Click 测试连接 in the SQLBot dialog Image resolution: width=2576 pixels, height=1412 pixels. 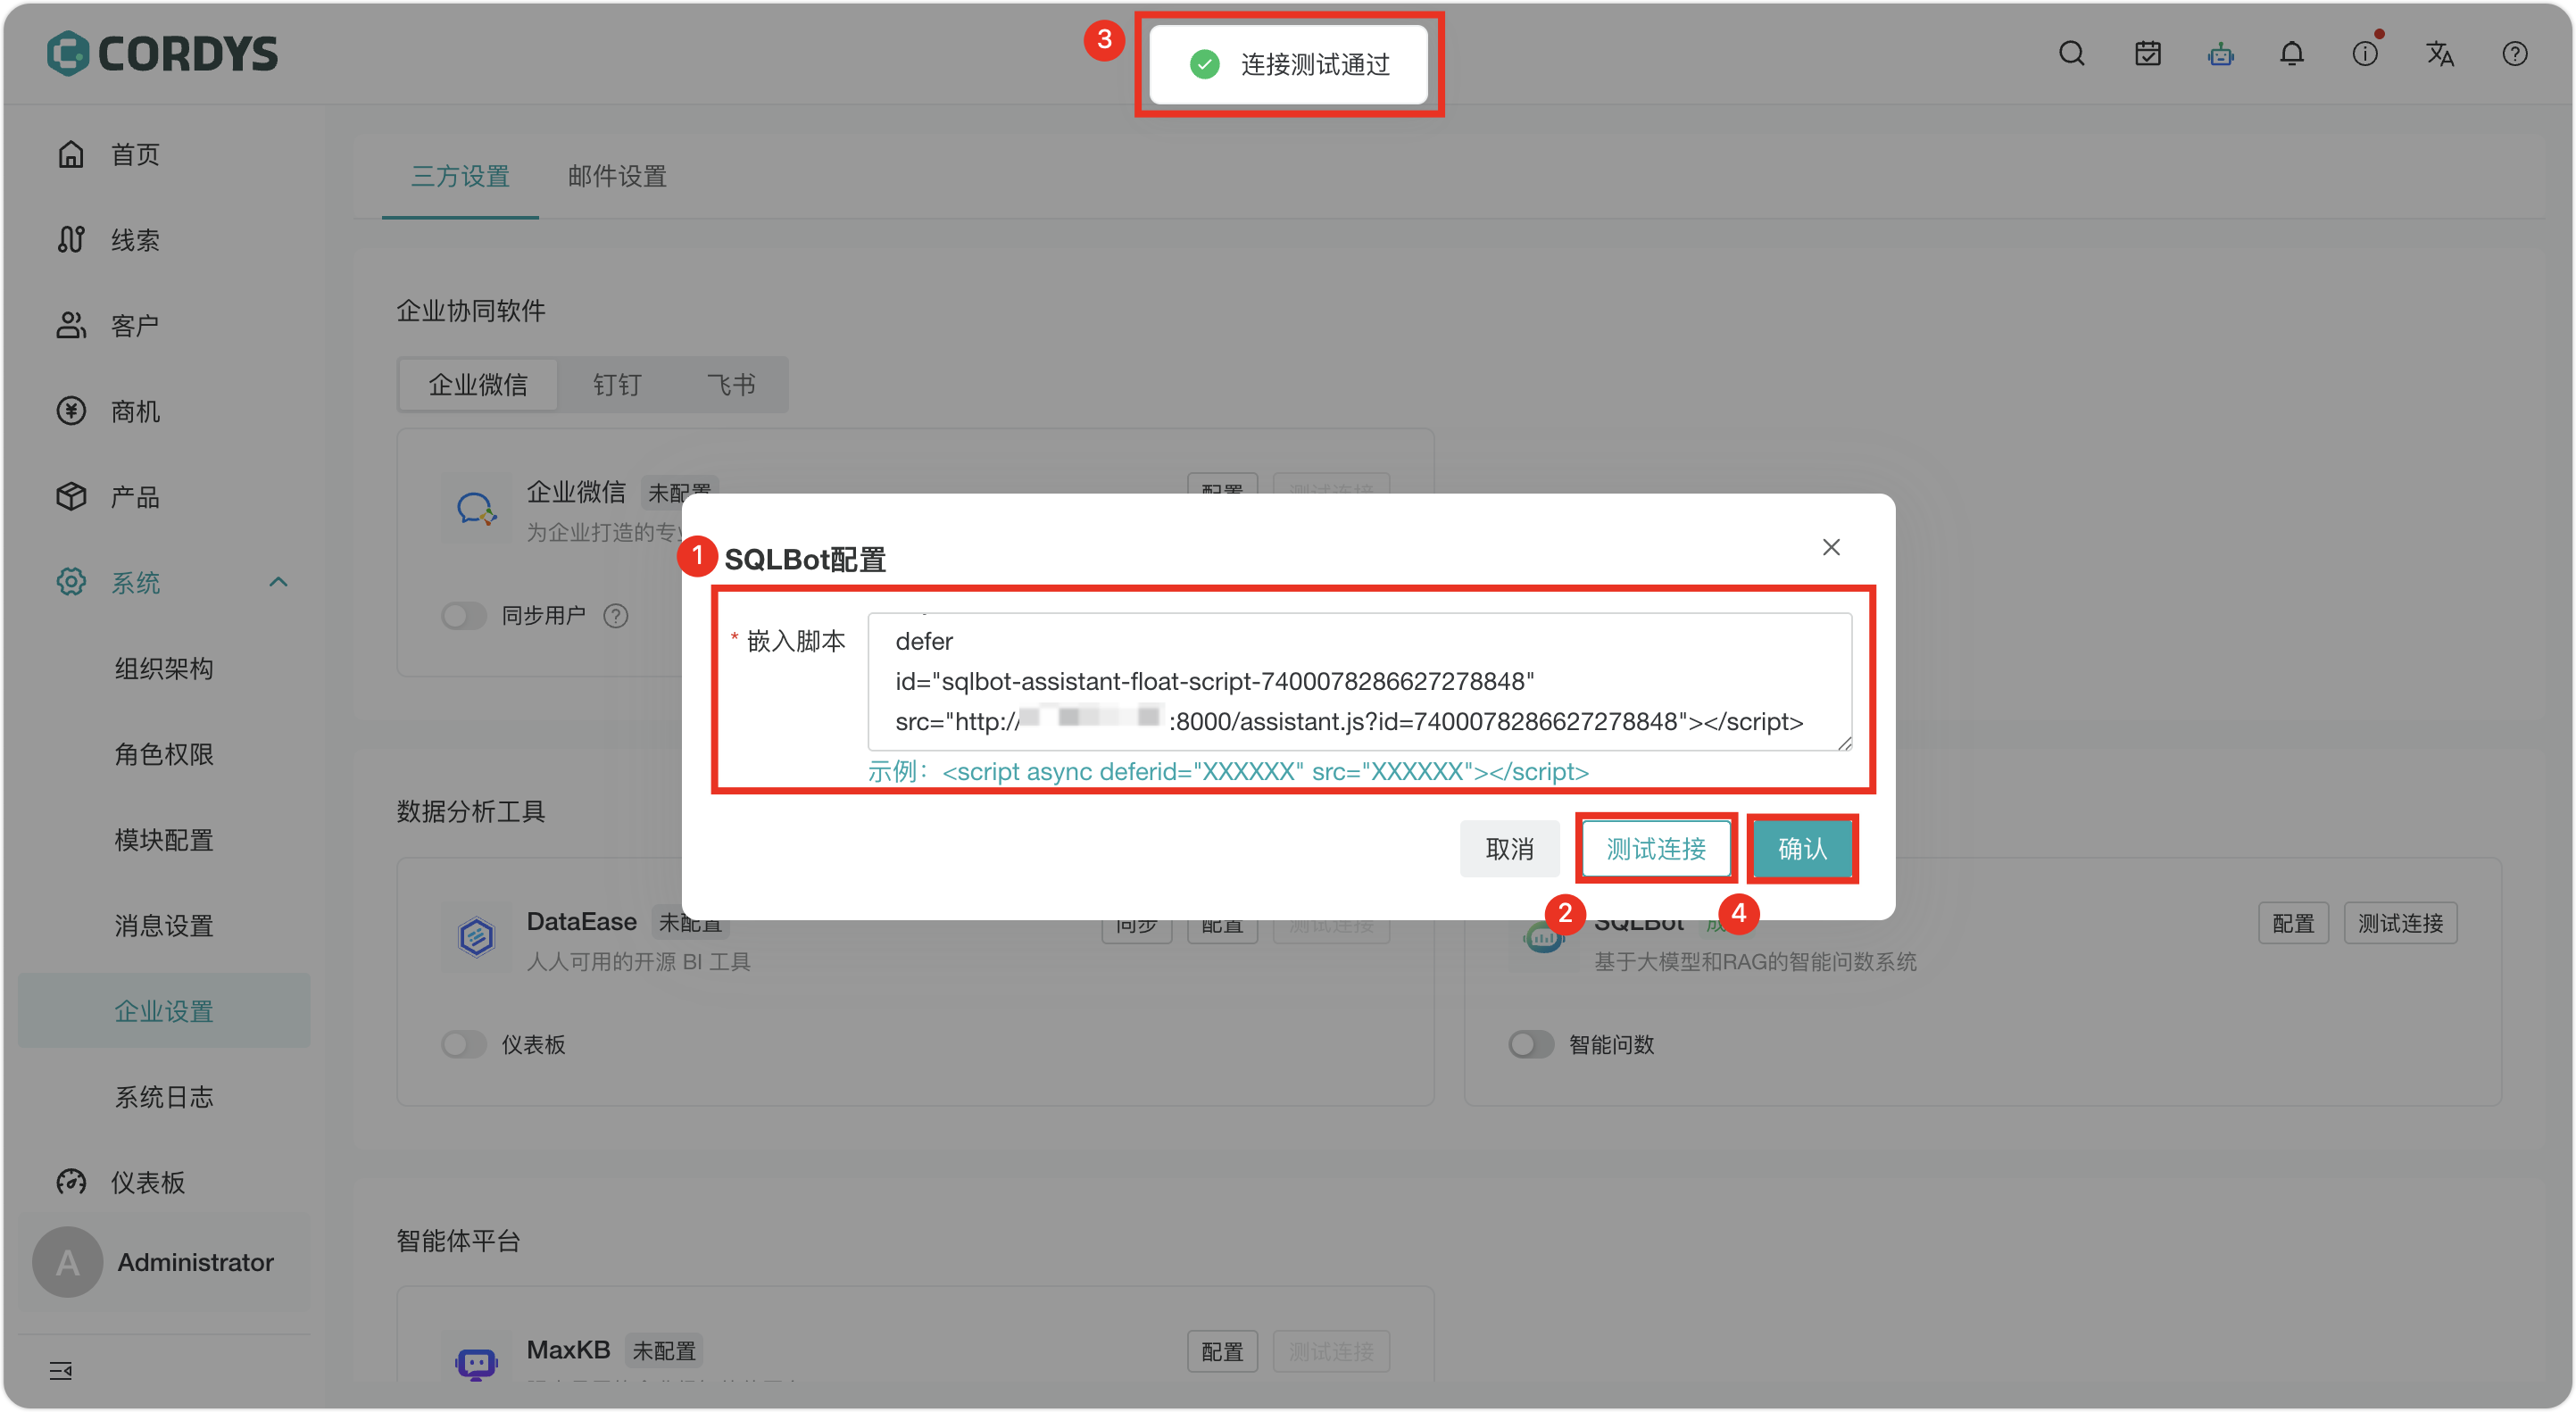[x=1655, y=848]
